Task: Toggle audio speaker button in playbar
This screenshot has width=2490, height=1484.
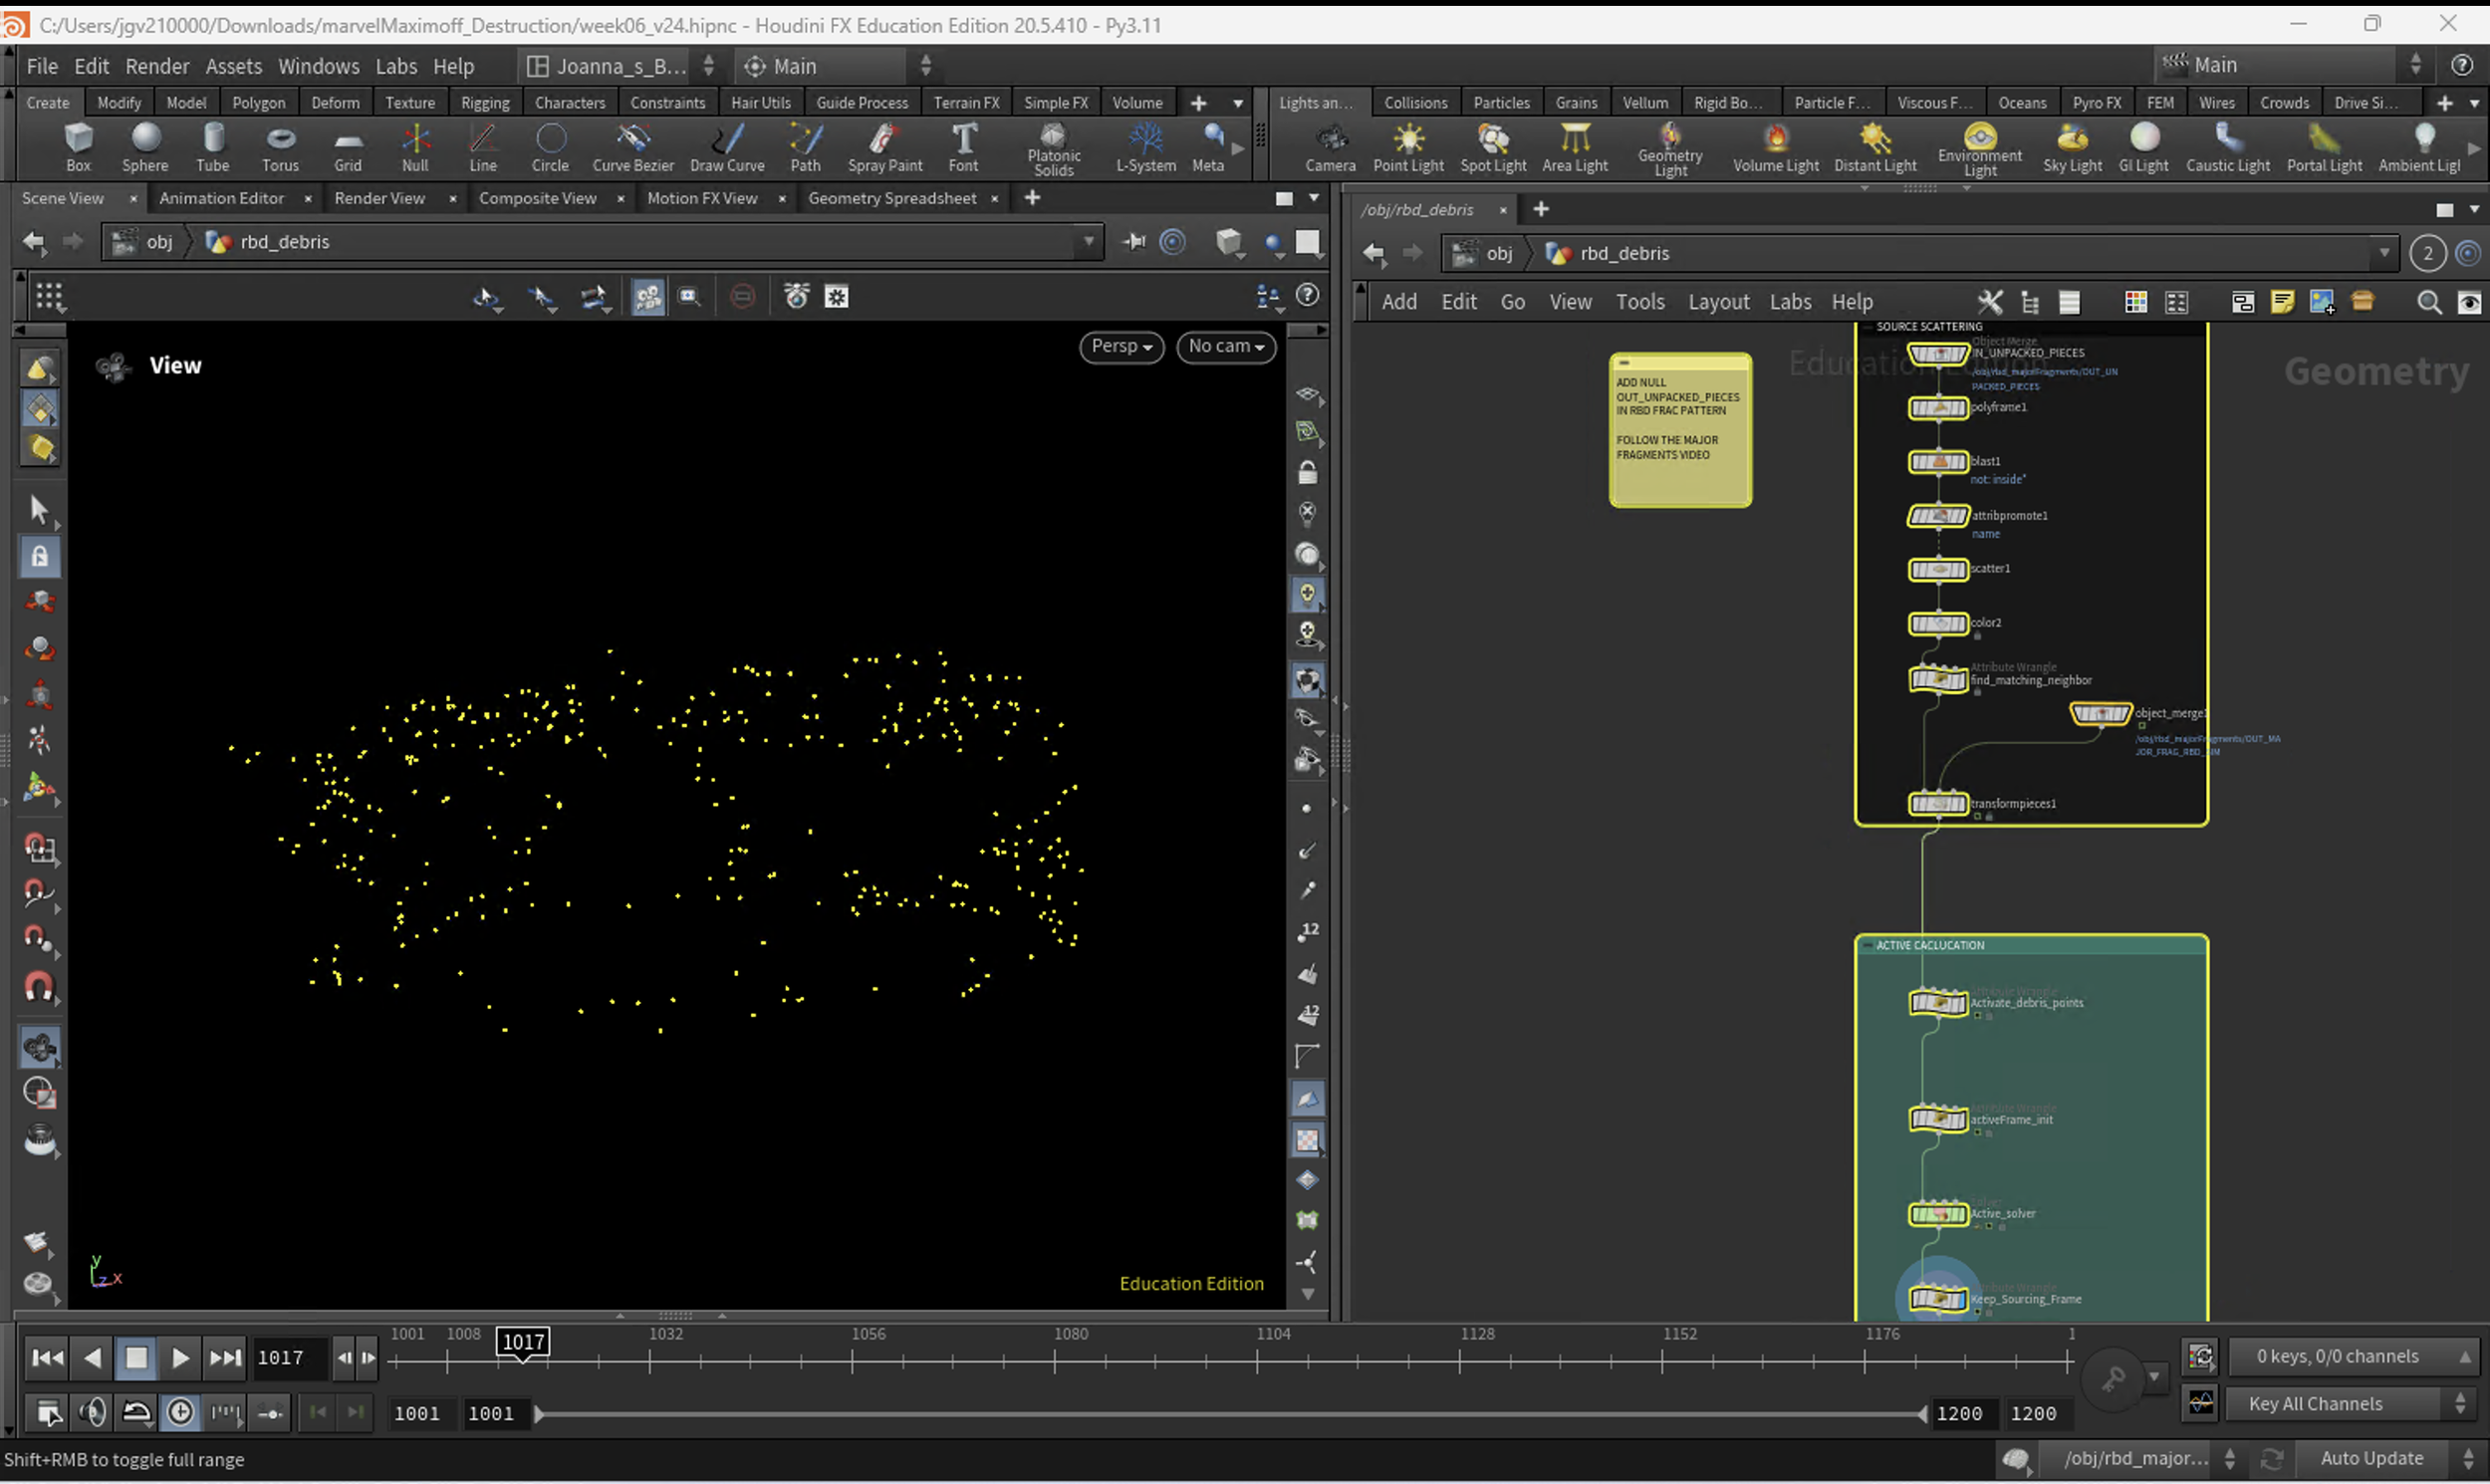Action: 93,1412
